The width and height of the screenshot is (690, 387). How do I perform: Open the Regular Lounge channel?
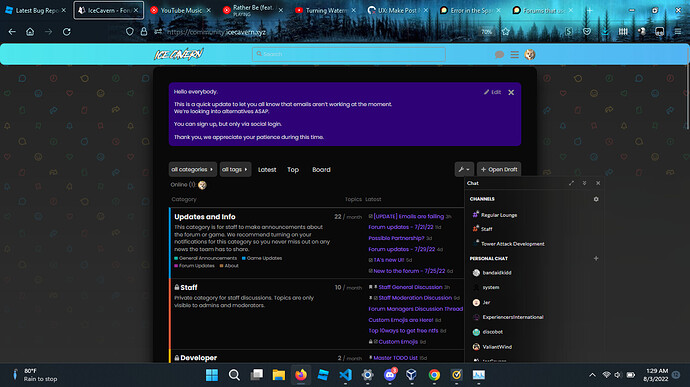tap(499, 215)
